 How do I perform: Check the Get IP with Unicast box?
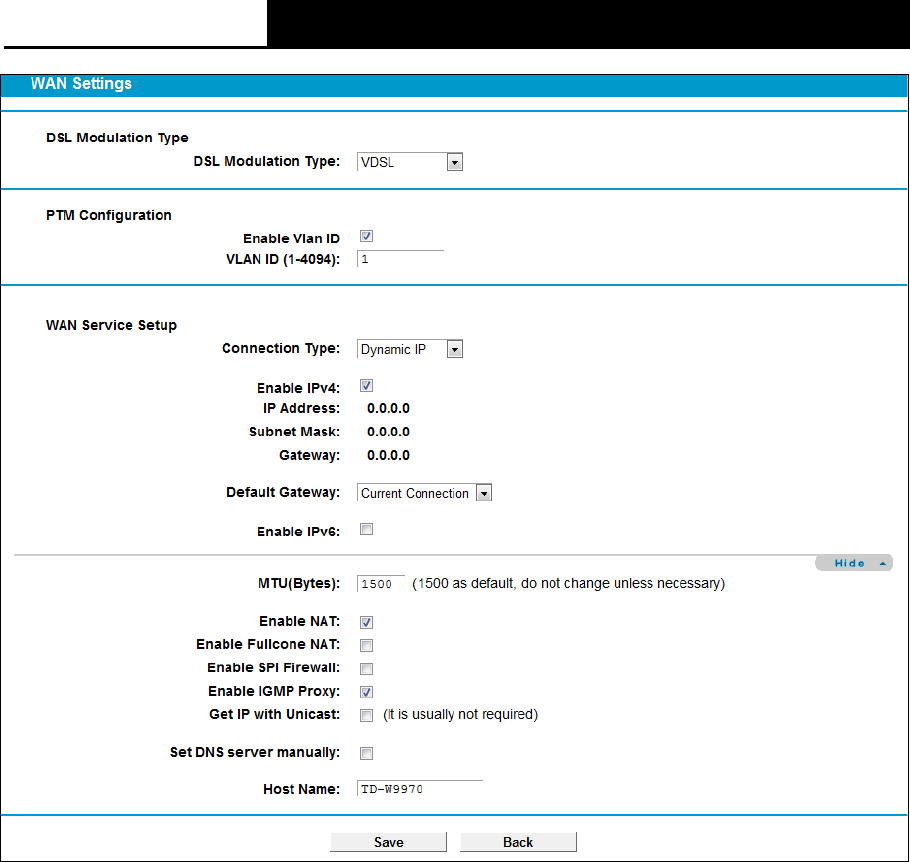pos(366,715)
